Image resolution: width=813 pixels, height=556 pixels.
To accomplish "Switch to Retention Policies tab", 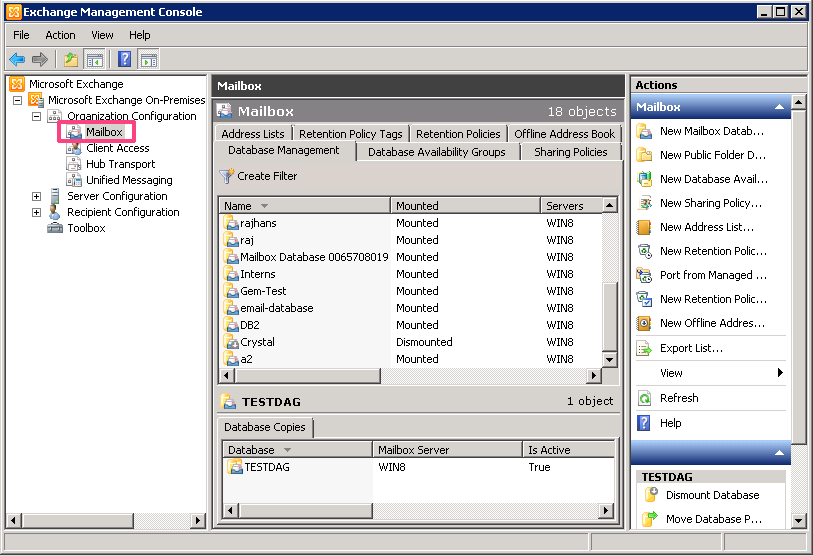I will [458, 134].
